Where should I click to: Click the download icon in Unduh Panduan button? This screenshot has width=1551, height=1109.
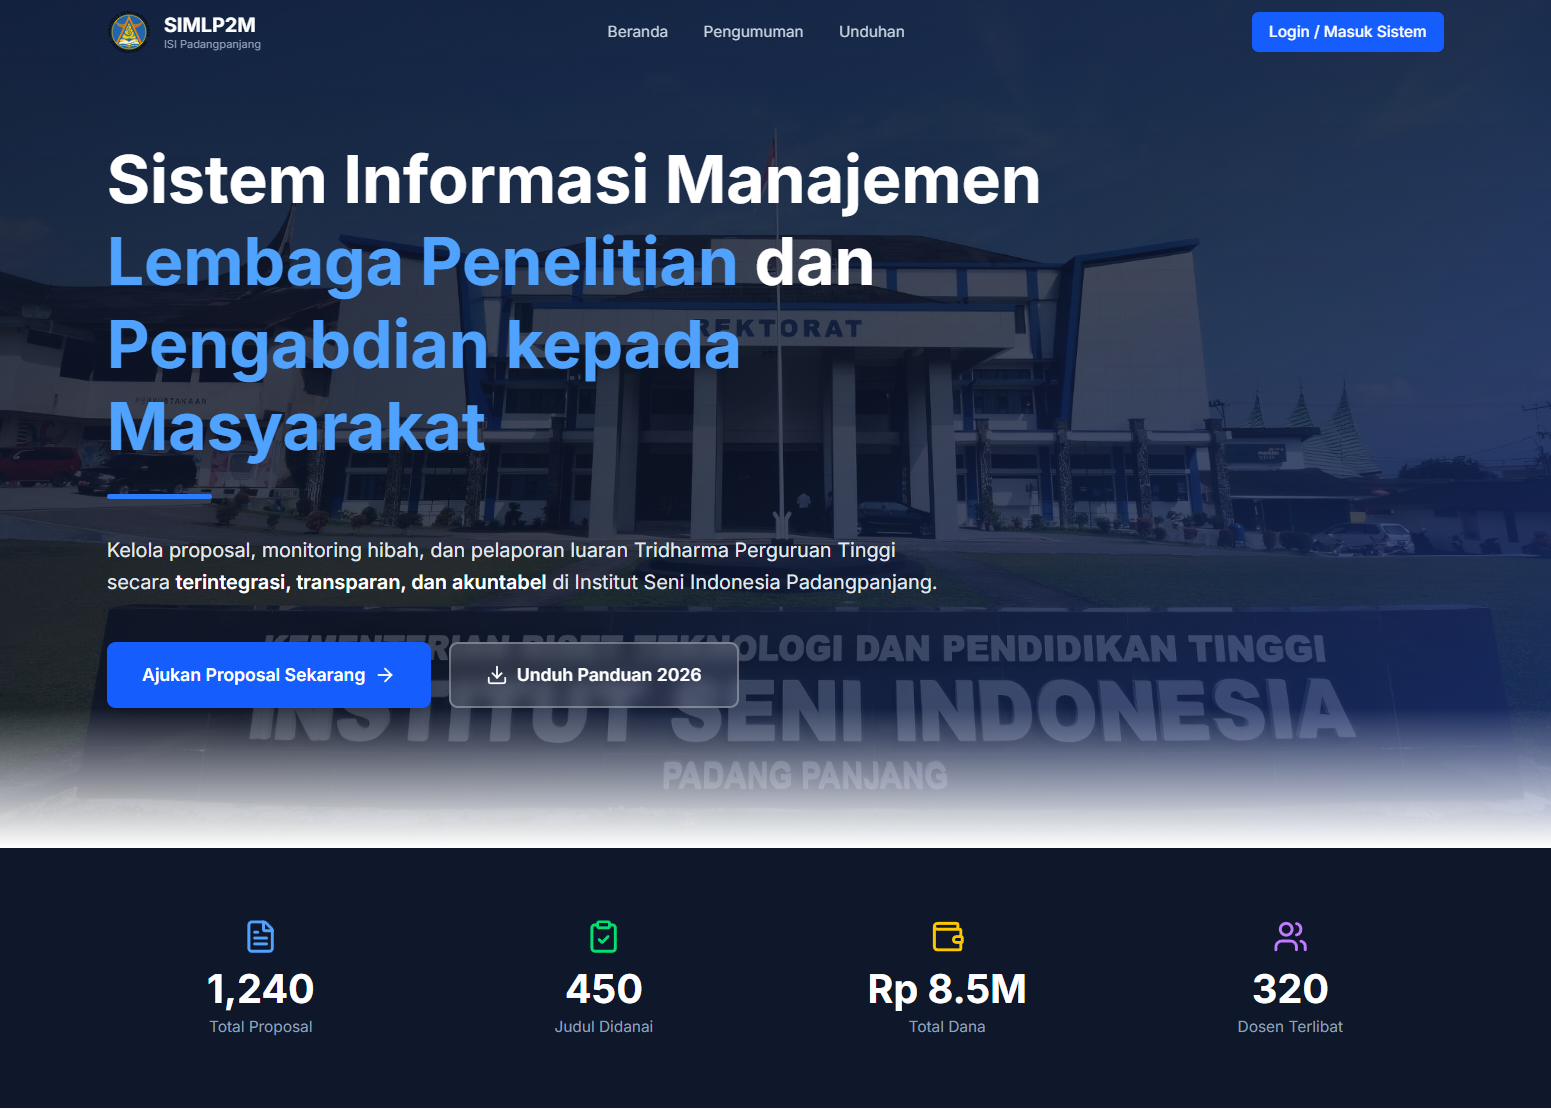(496, 675)
